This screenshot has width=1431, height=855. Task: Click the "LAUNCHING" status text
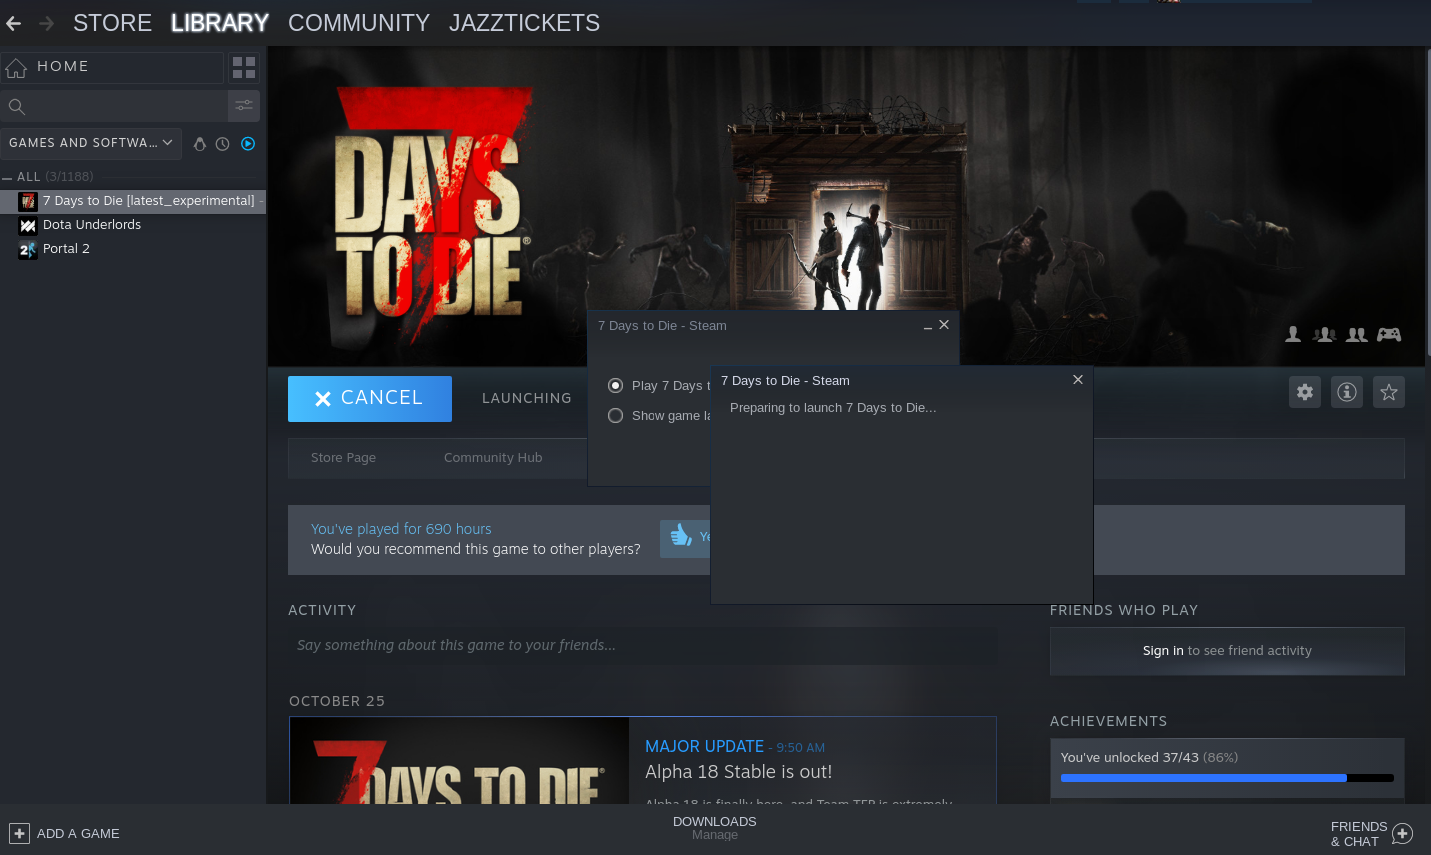coord(527,398)
